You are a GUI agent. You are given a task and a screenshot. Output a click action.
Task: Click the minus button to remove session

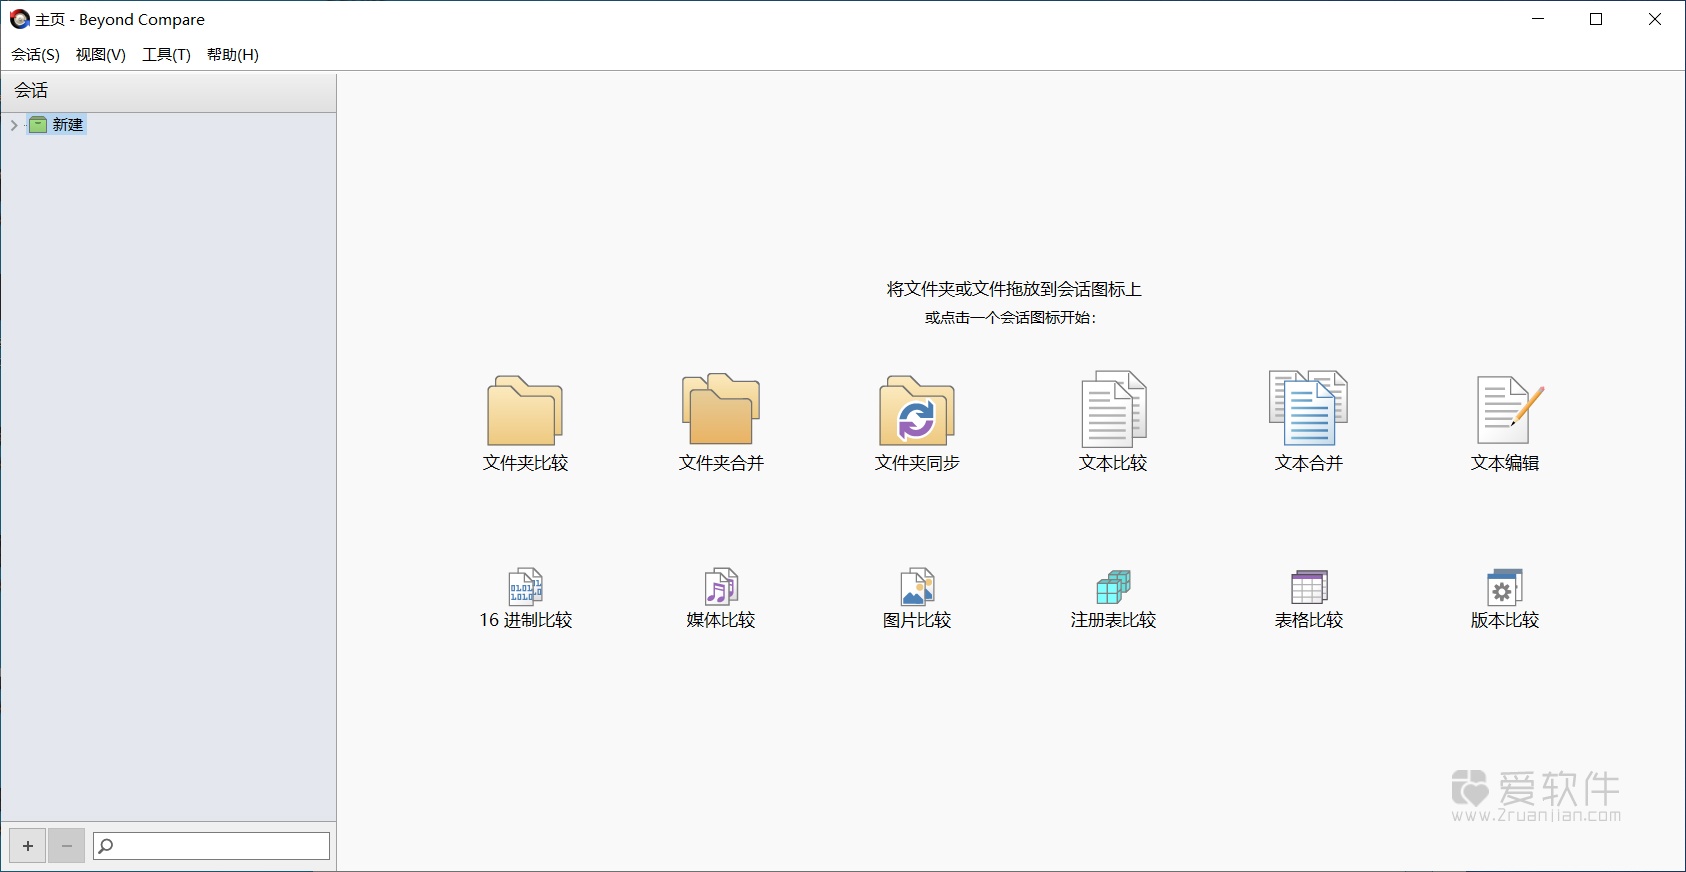point(67,846)
